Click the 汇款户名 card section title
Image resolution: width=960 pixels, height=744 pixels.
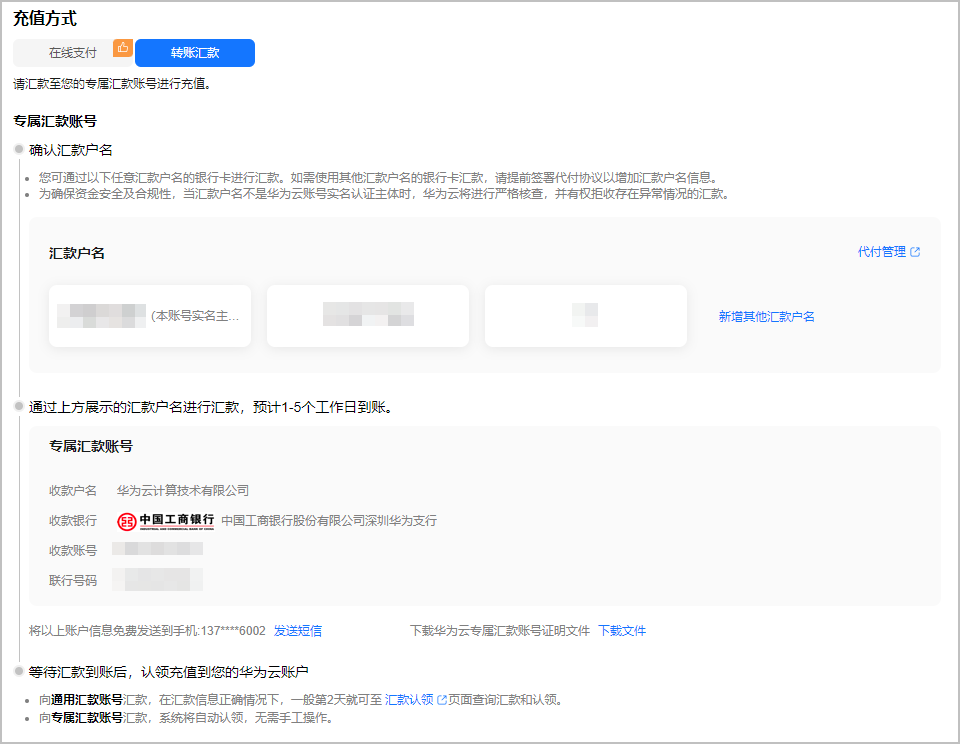[x=77, y=254]
